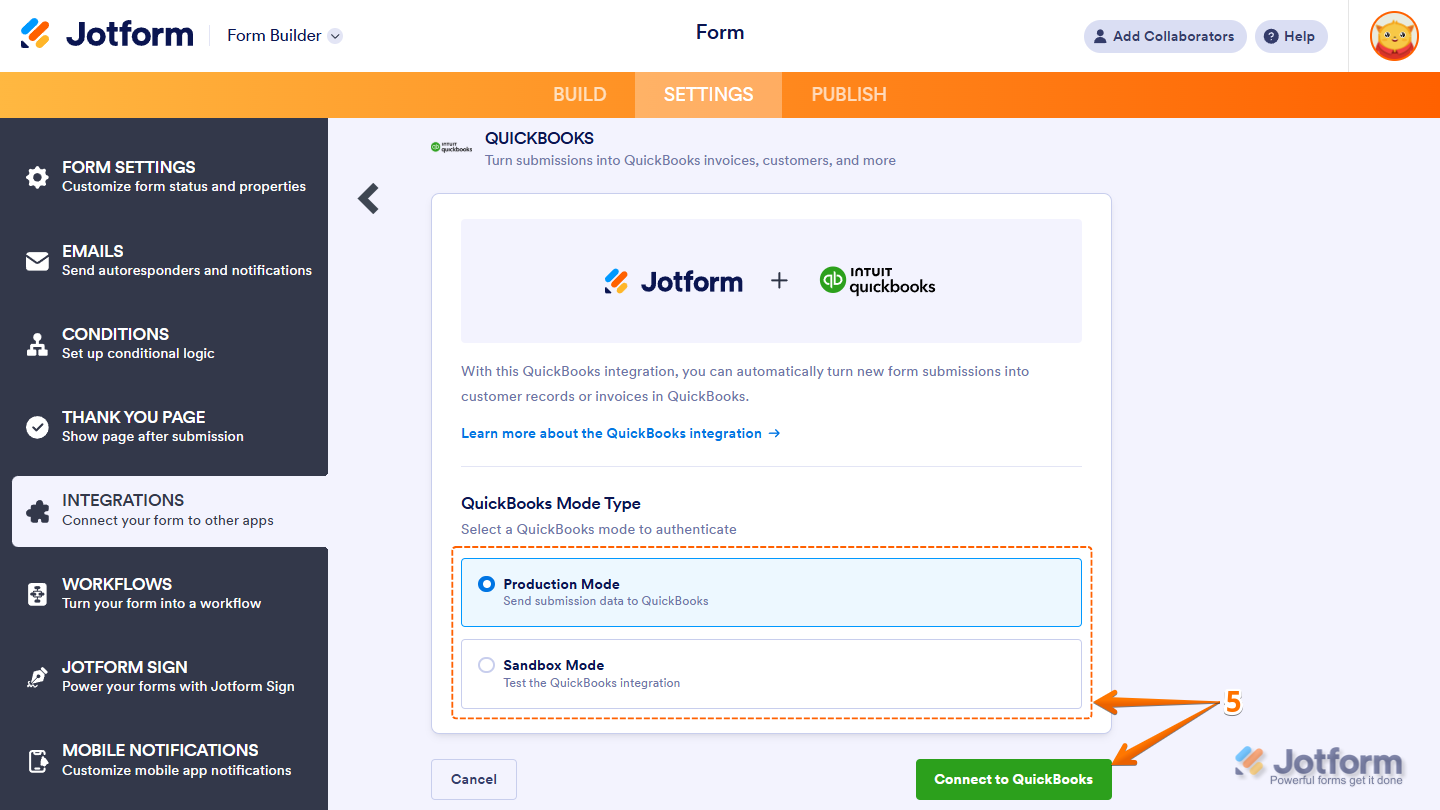Click the Jotform plus QuickBooks banner image
The height and width of the screenshot is (810, 1440).
771,281
